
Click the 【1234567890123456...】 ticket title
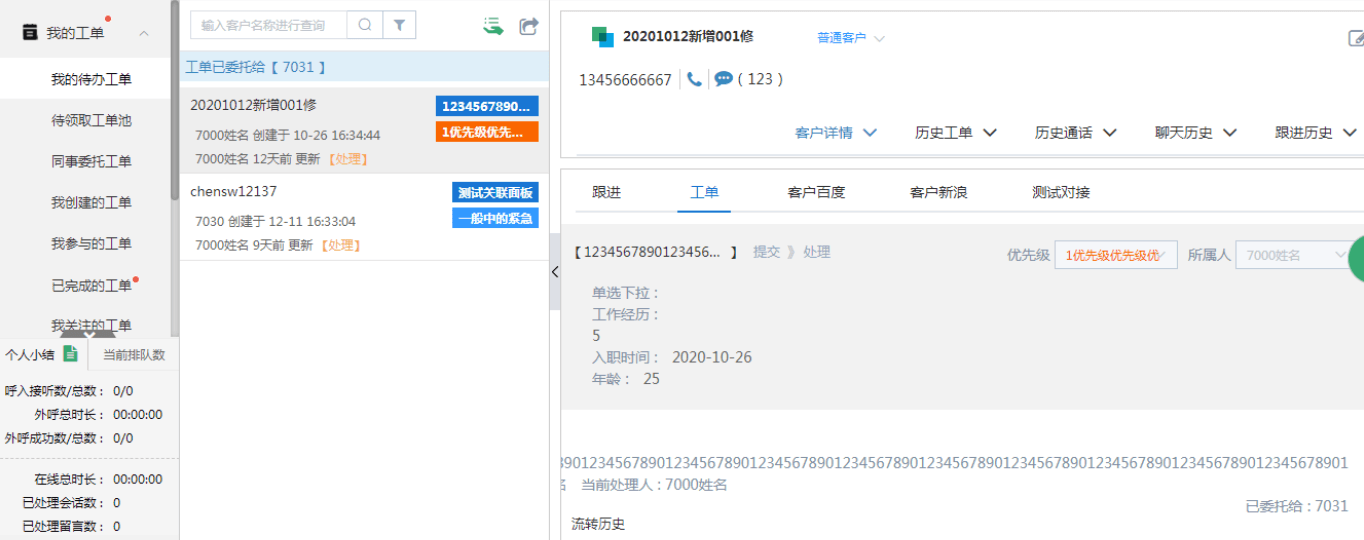coord(655,252)
